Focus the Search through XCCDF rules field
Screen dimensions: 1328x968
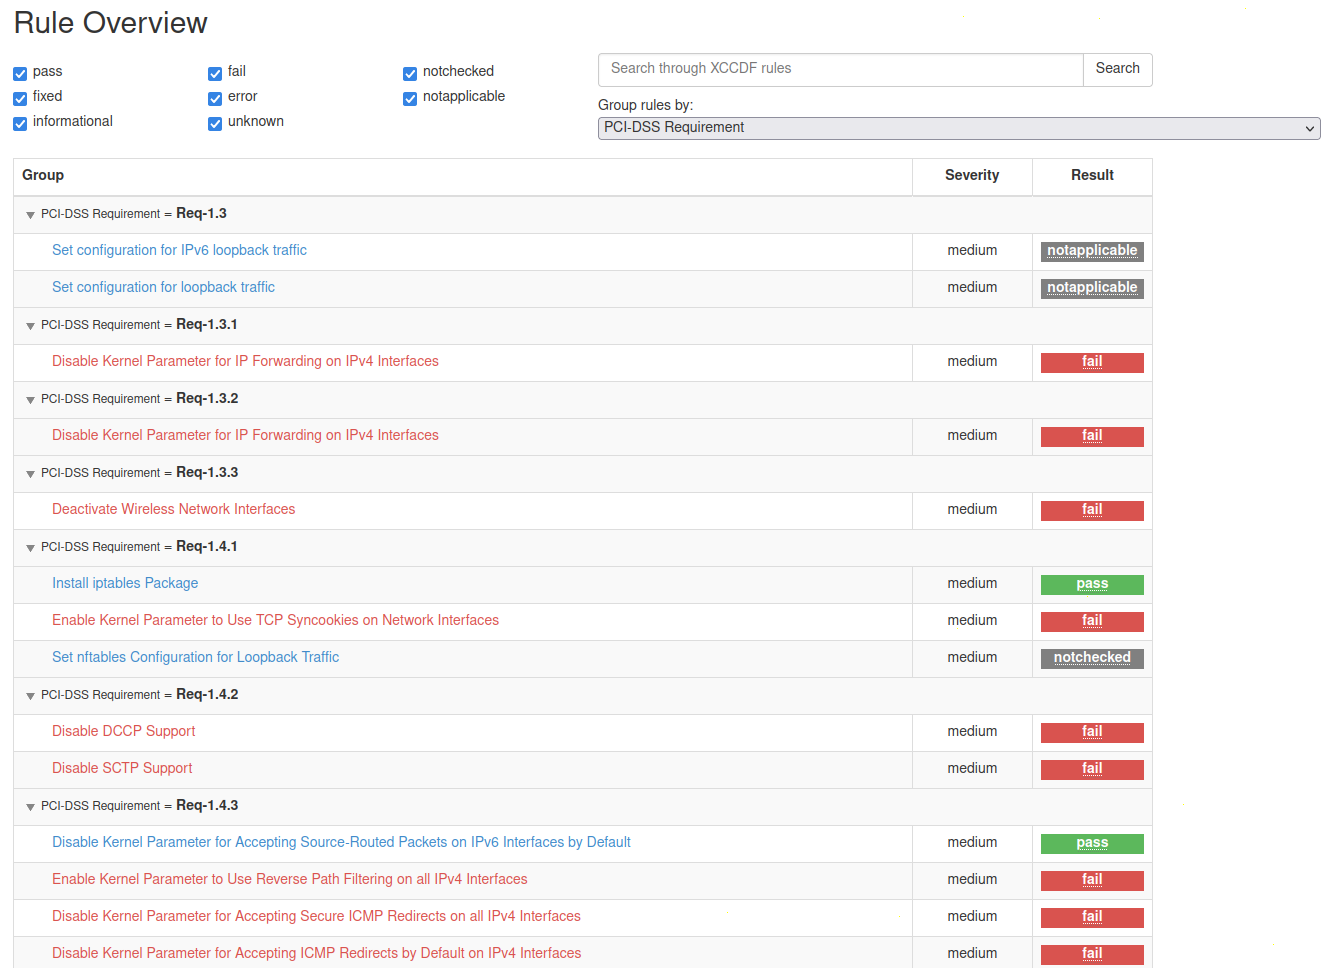click(840, 69)
